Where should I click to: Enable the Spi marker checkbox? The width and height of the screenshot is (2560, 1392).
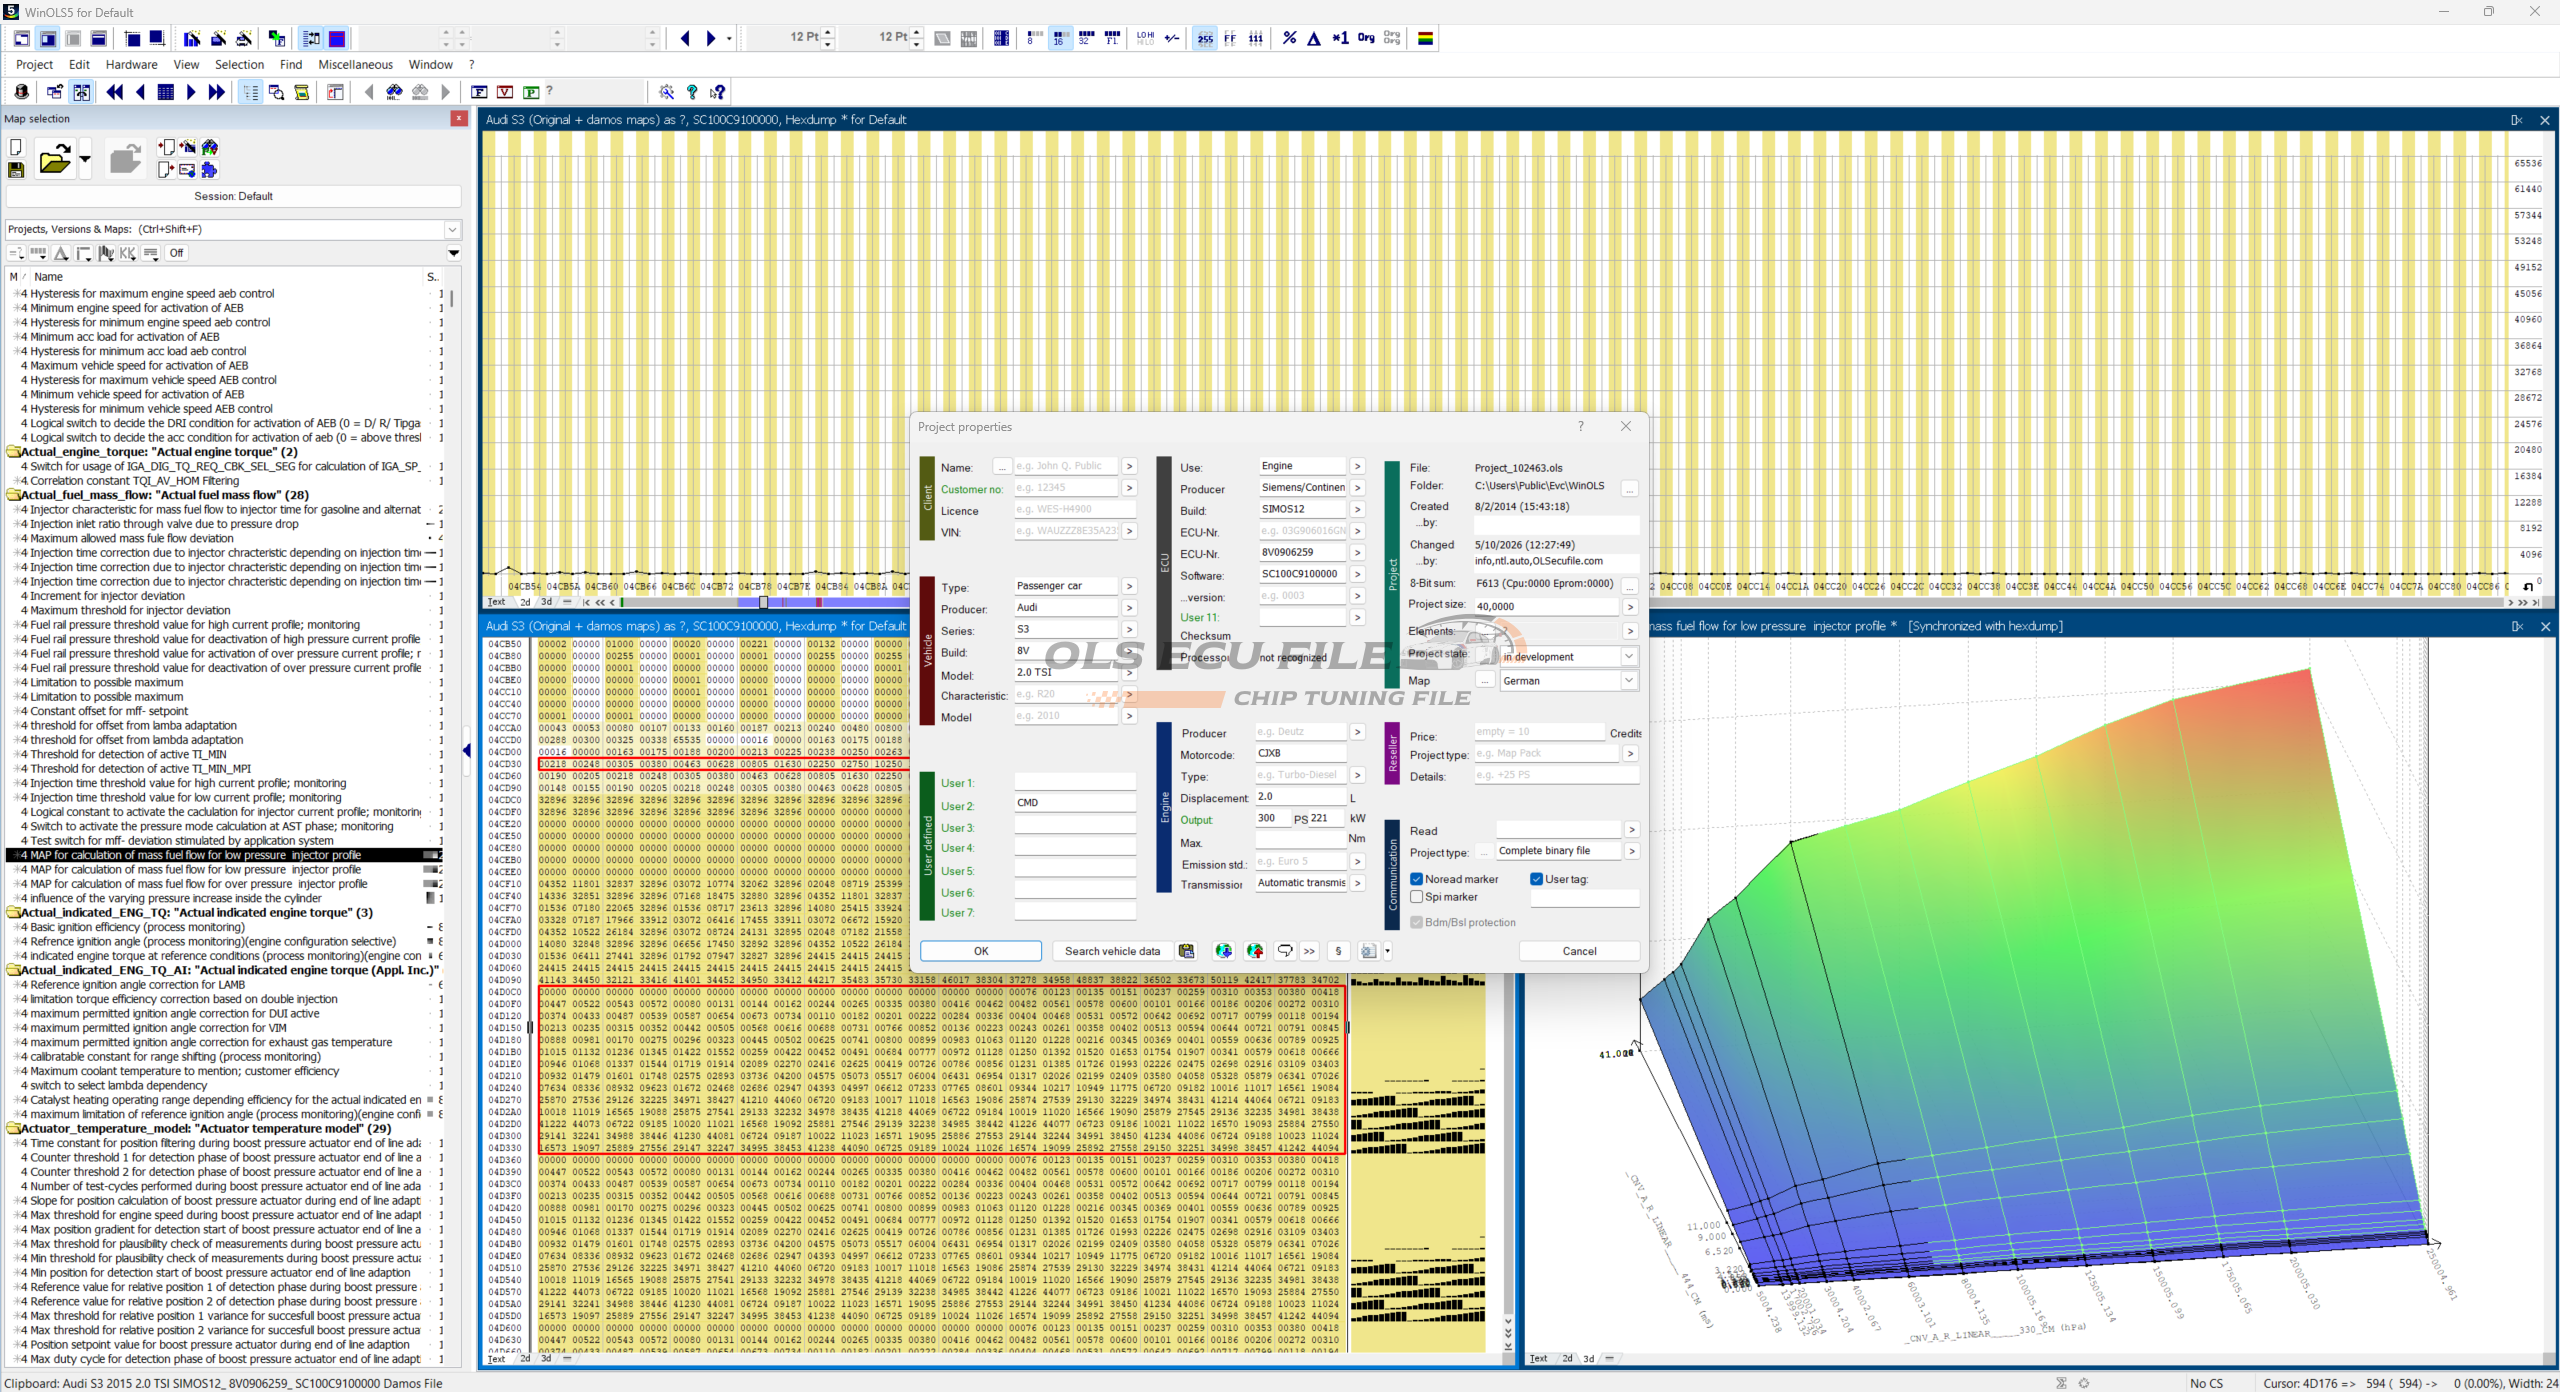(x=1417, y=898)
